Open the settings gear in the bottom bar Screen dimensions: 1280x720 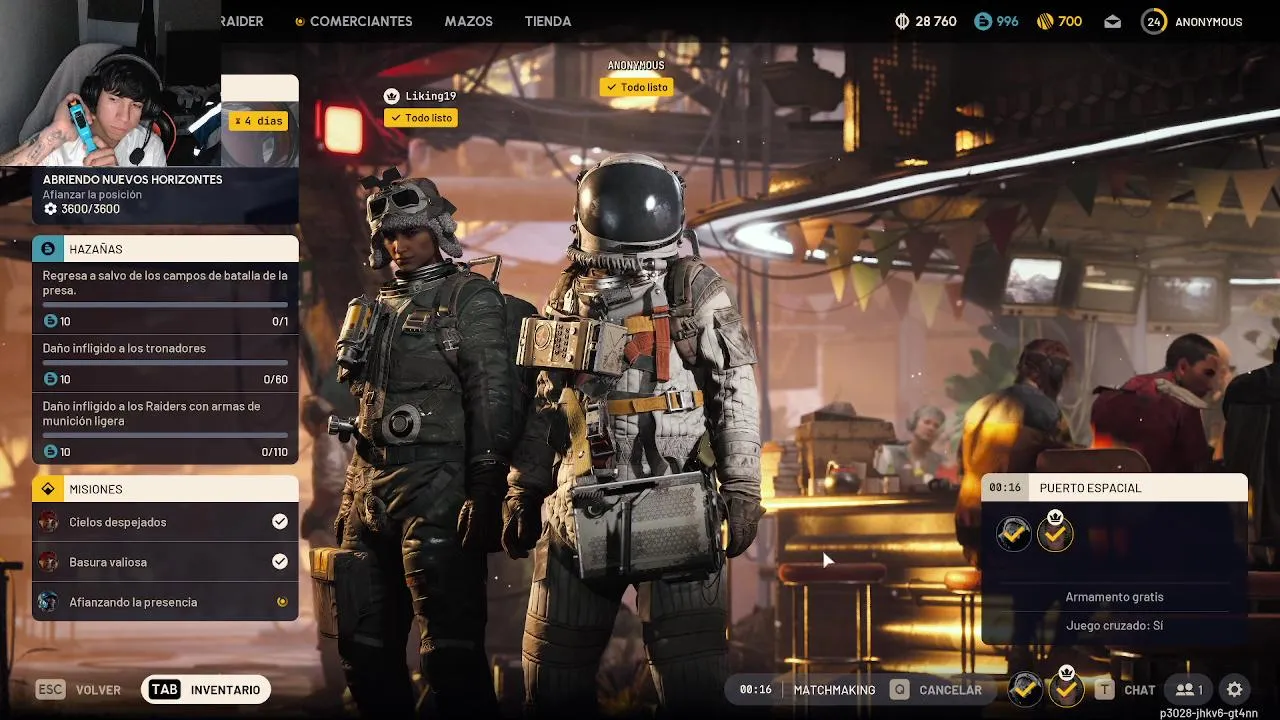tap(1235, 690)
